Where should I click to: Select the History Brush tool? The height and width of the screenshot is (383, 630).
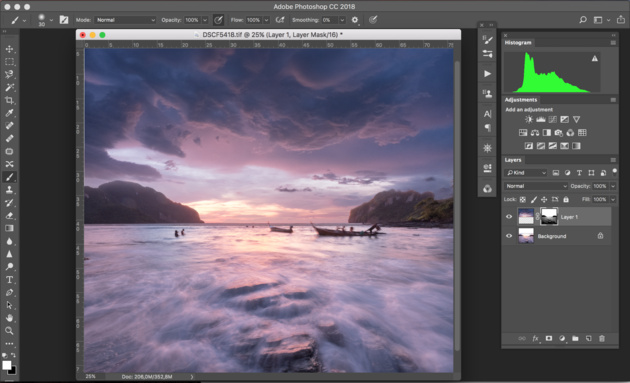(x=9, y=203)
